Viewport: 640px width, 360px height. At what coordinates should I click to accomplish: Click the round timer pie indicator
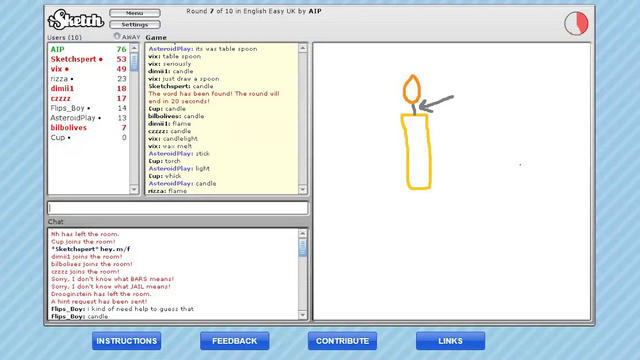(x=576, y=23)
